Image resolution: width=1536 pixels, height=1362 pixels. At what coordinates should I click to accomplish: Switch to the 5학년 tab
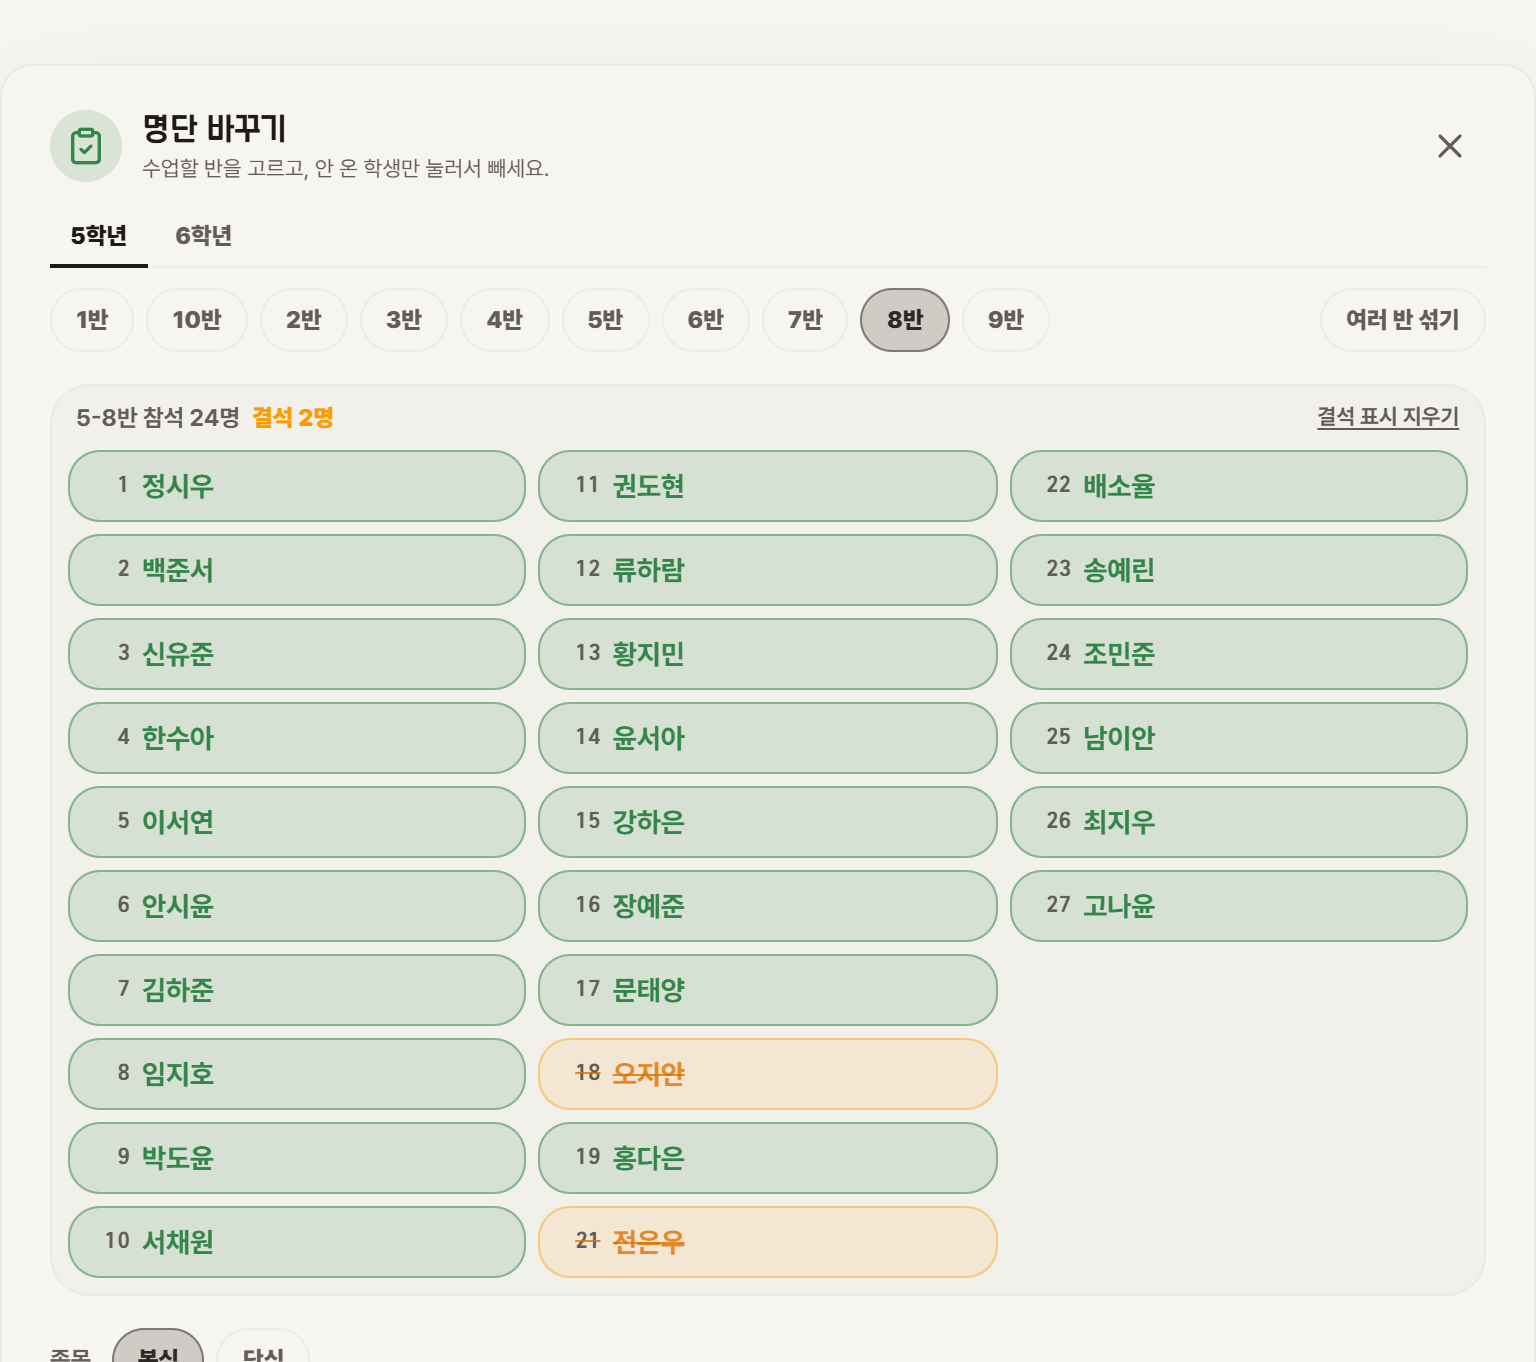(99, 236)
